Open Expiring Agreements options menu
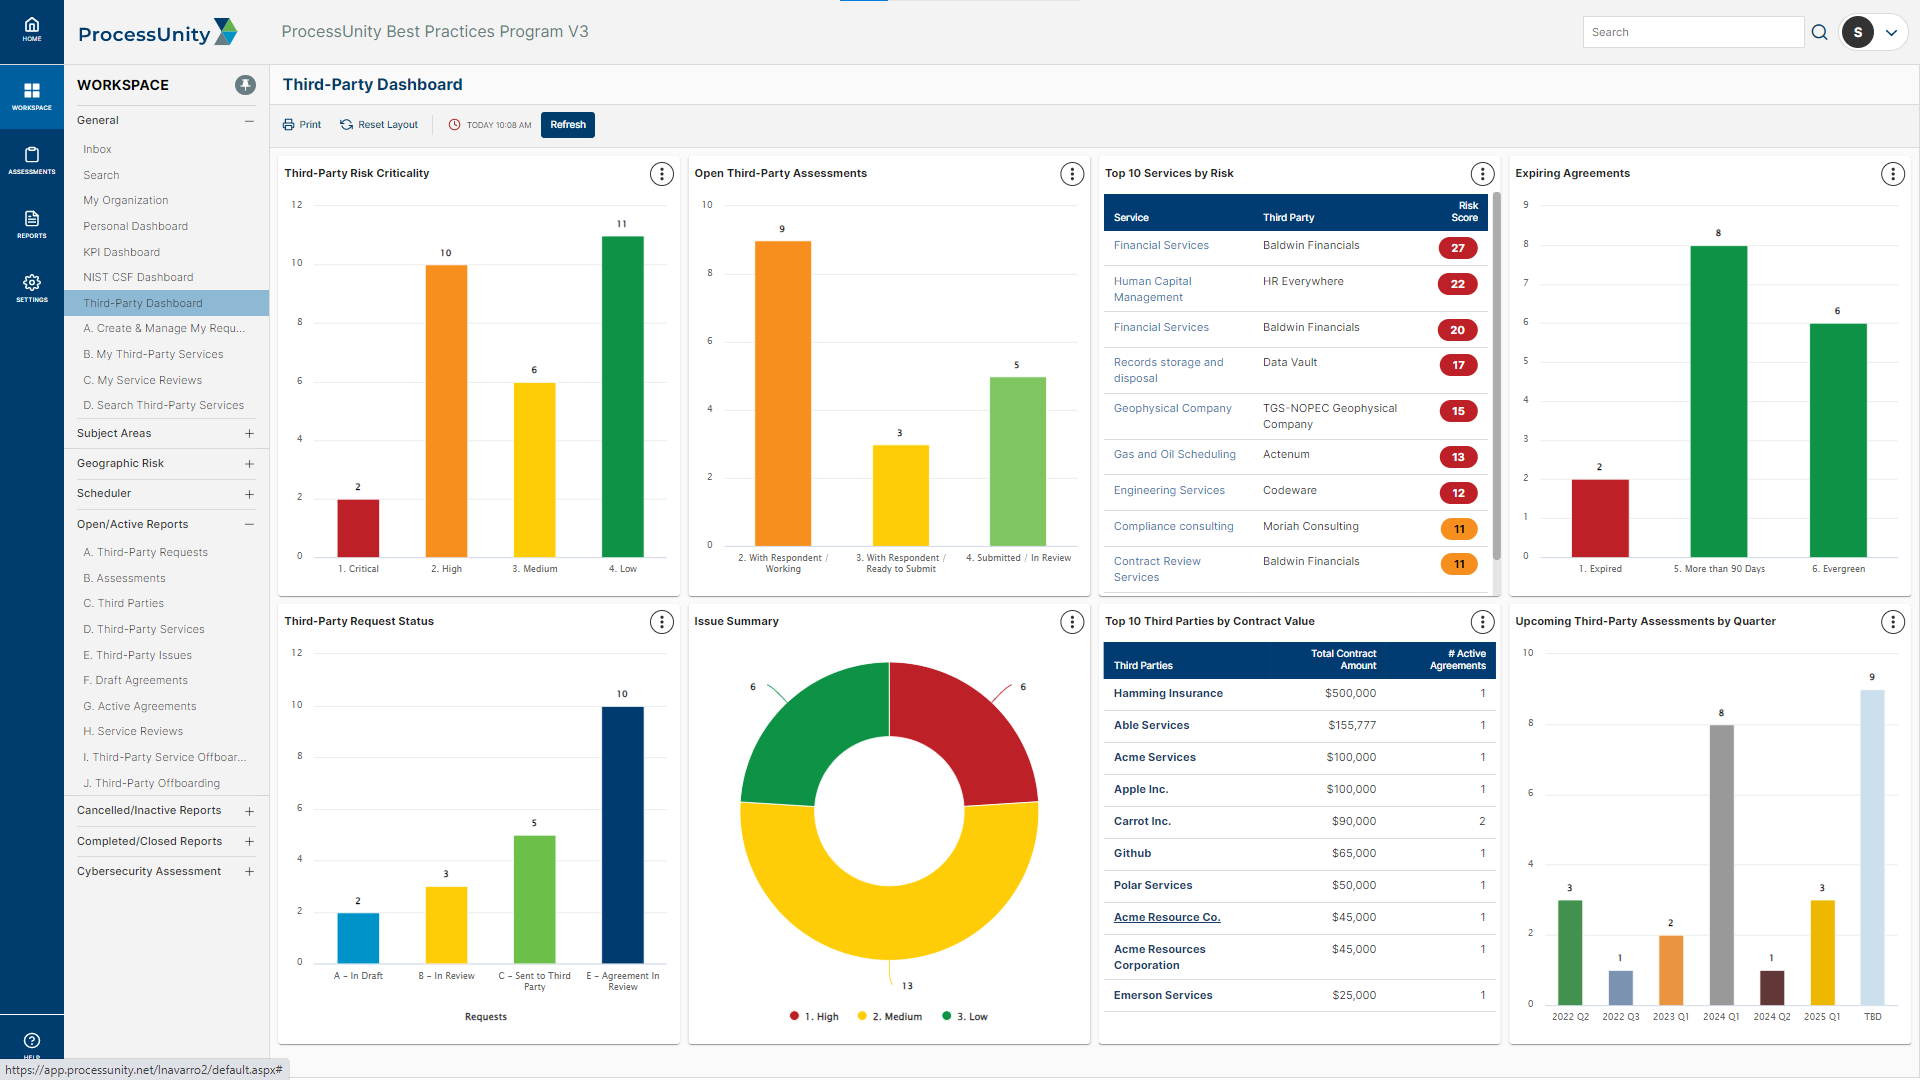The image size is (1920, 1080). pyautogui.click(x=1893, y=174)
